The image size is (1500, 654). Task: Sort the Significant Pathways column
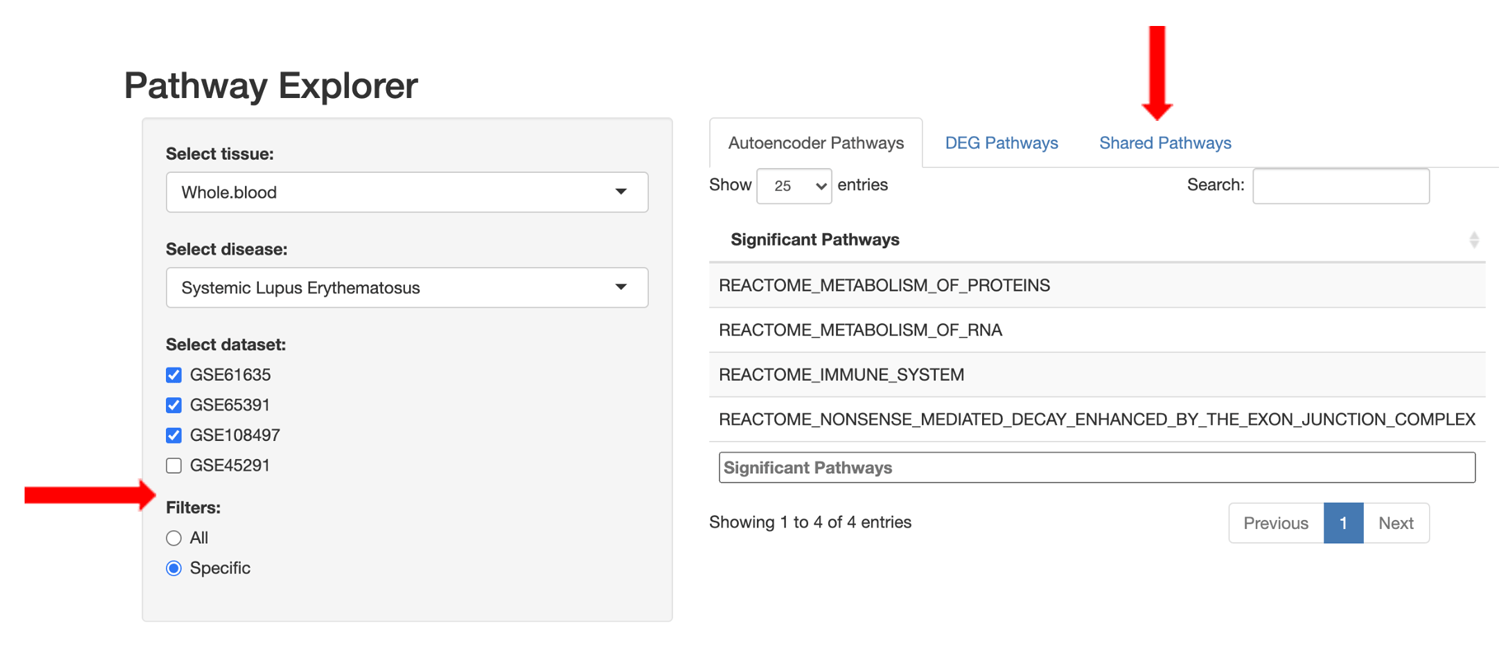pos(1474,239)
